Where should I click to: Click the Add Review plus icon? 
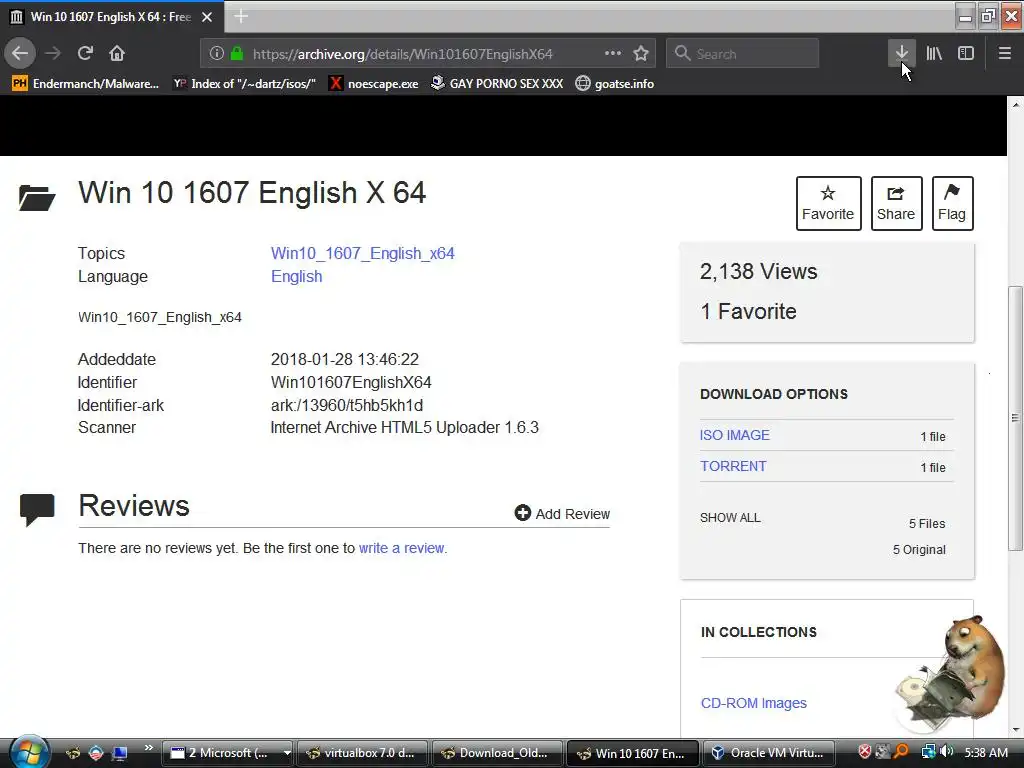(x=522, y=513)
